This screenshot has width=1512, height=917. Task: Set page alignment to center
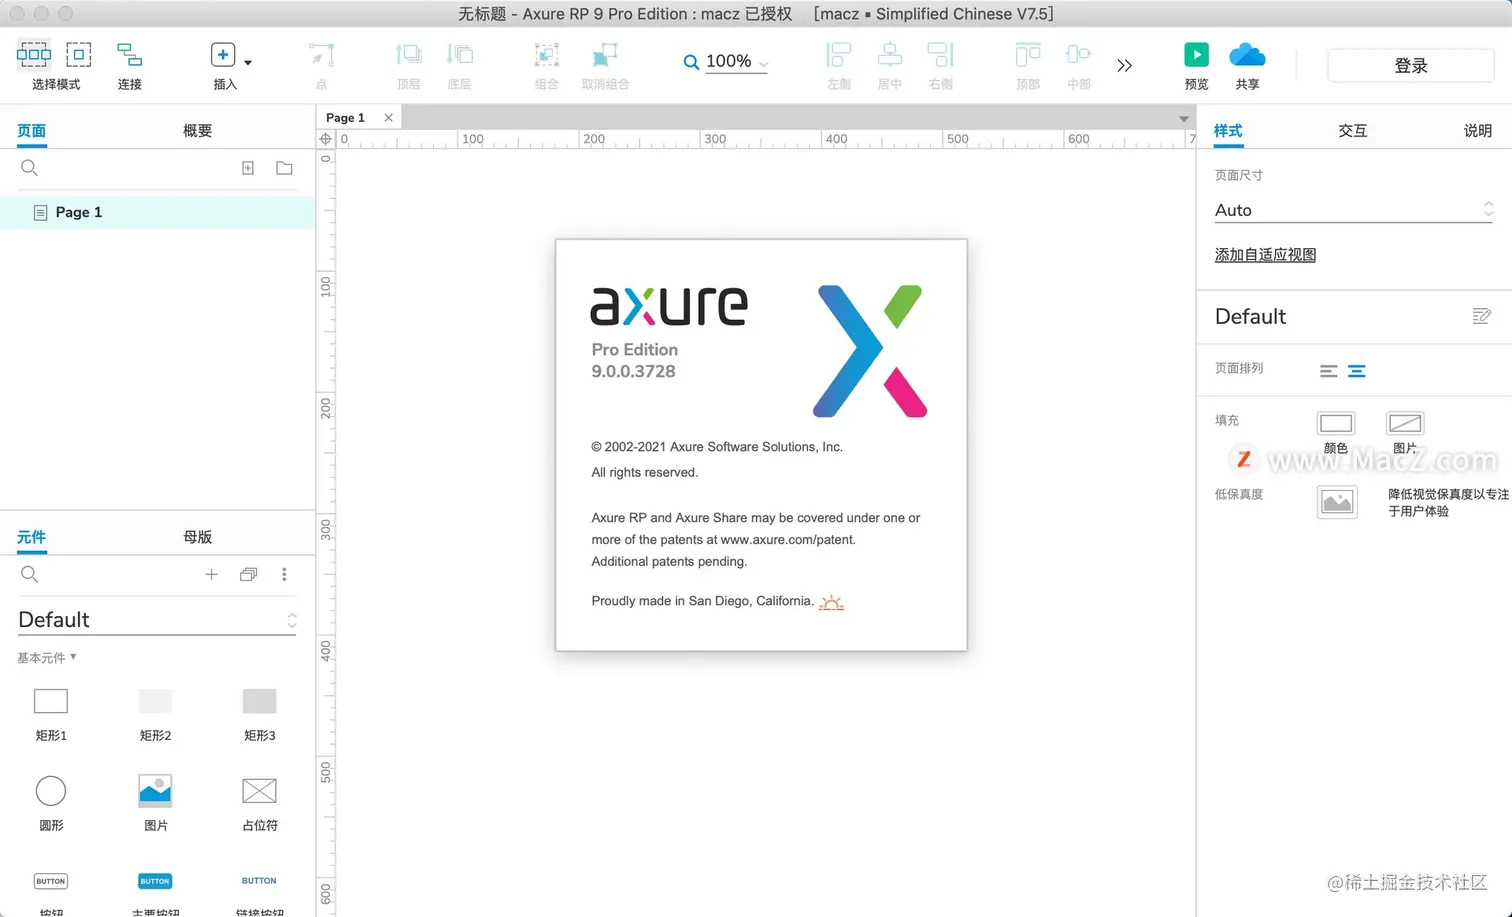1356,371
